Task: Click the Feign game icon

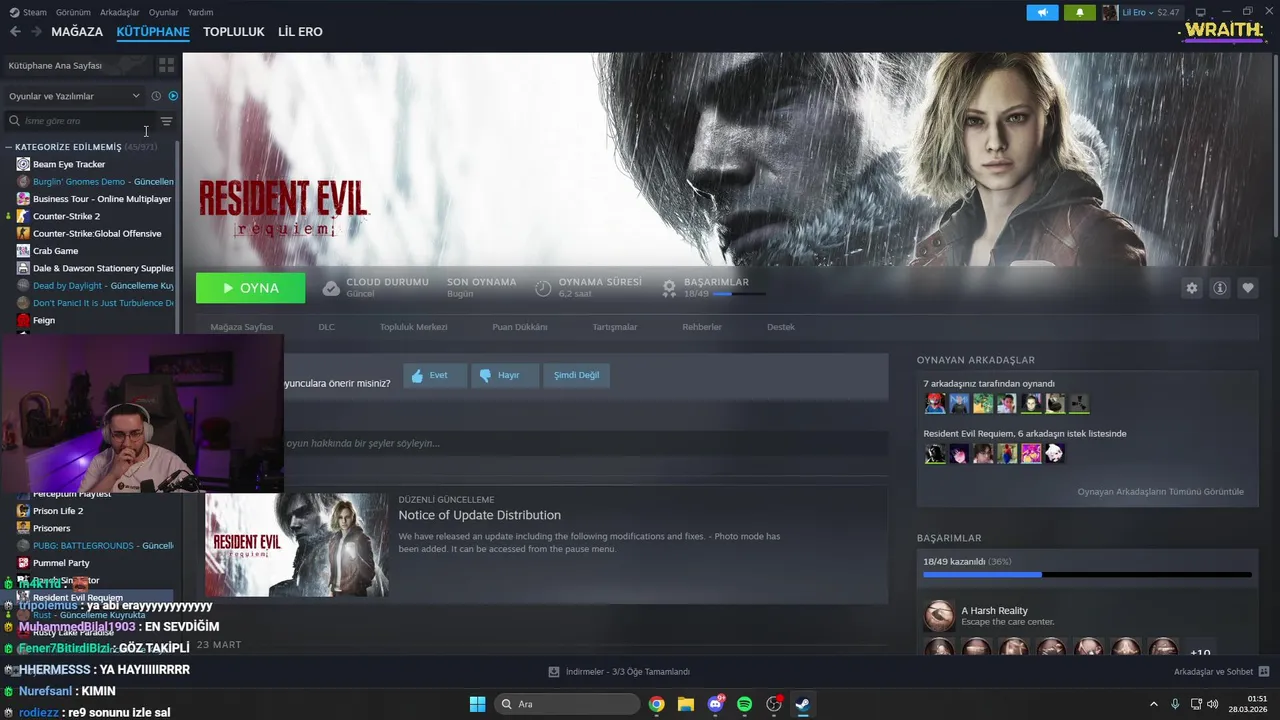Action: click(x=23, y=320)
